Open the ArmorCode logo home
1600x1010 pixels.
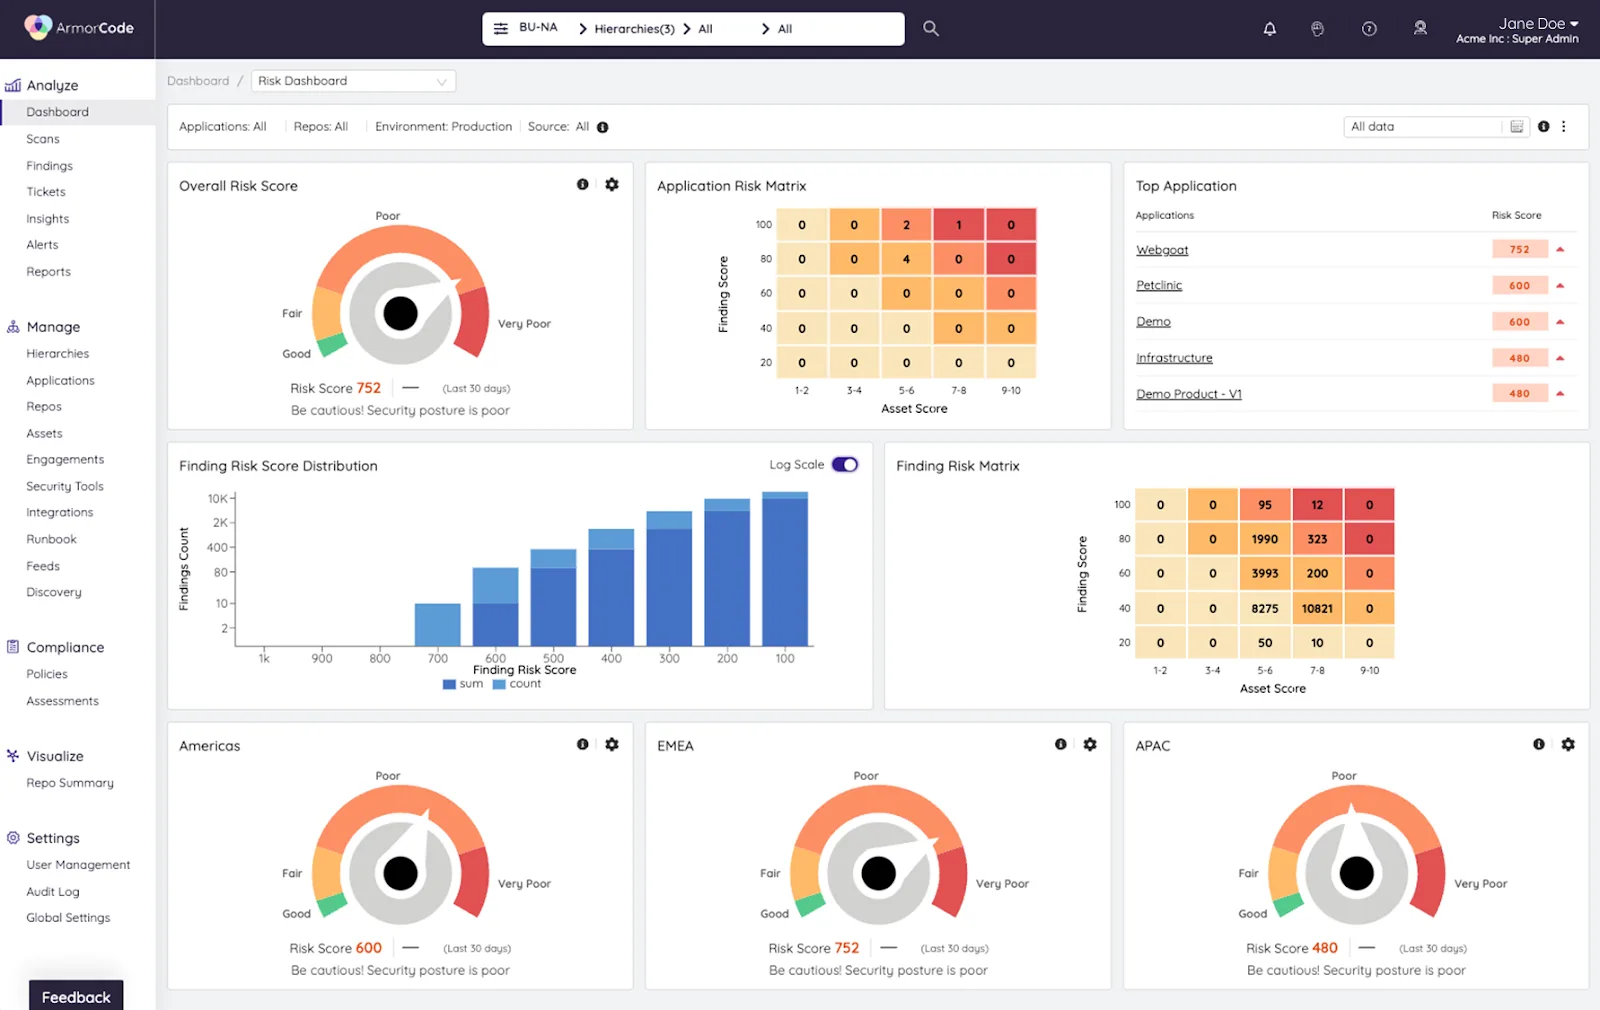click(x=79, y=28)
